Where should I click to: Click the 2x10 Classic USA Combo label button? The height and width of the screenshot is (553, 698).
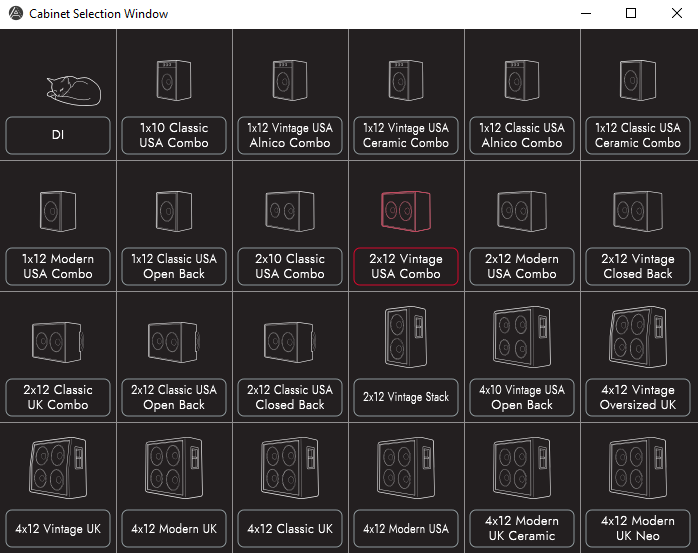pyautogui.click(x=290, y=266)
